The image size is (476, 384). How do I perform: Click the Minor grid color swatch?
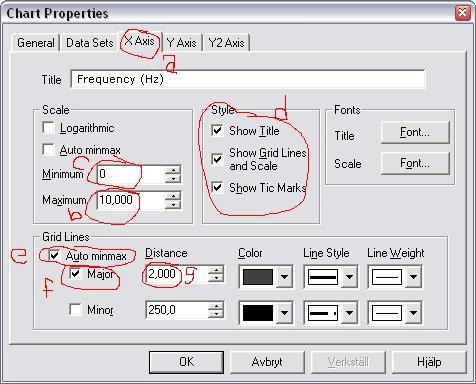pyautogui.click(x=258, y=313)
